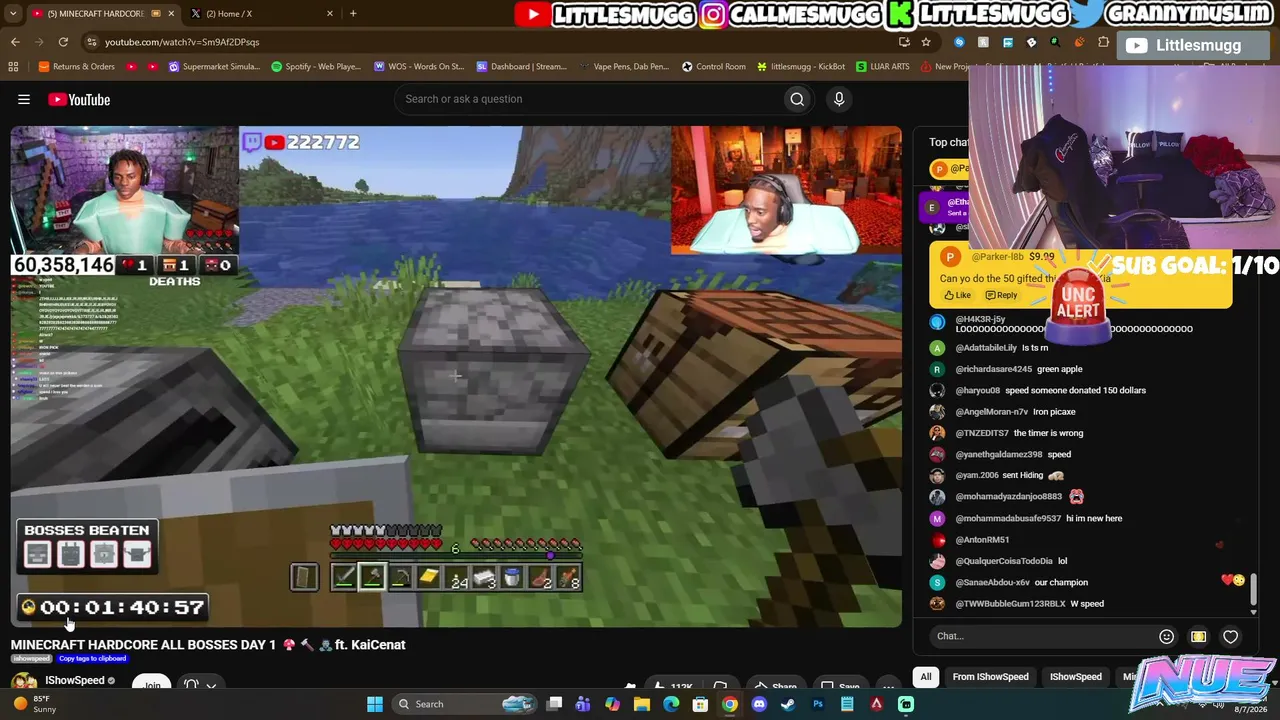The image size is (1280, 720).
Task: Open Microsoft Teams from the taskbar
Action: (x=583, y=704)
